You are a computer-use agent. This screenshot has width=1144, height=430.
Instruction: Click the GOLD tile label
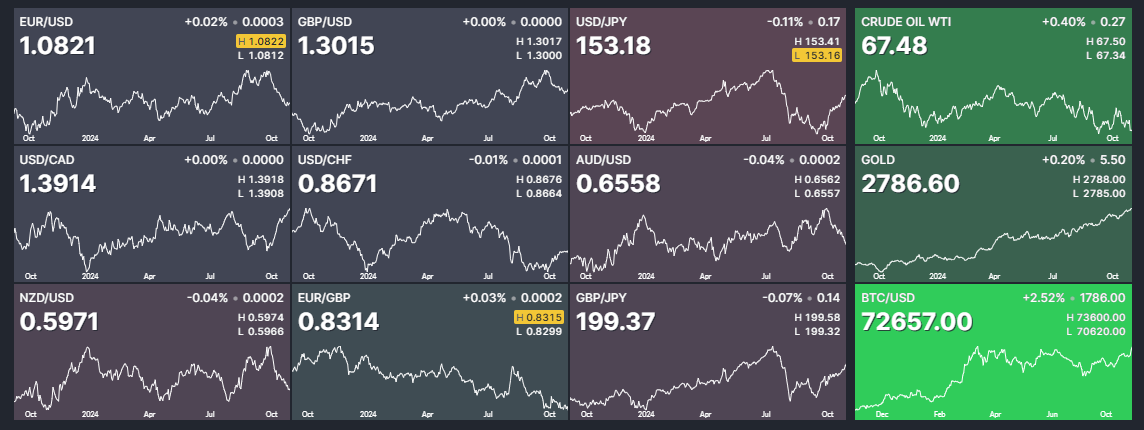click(x=878, y=159)
